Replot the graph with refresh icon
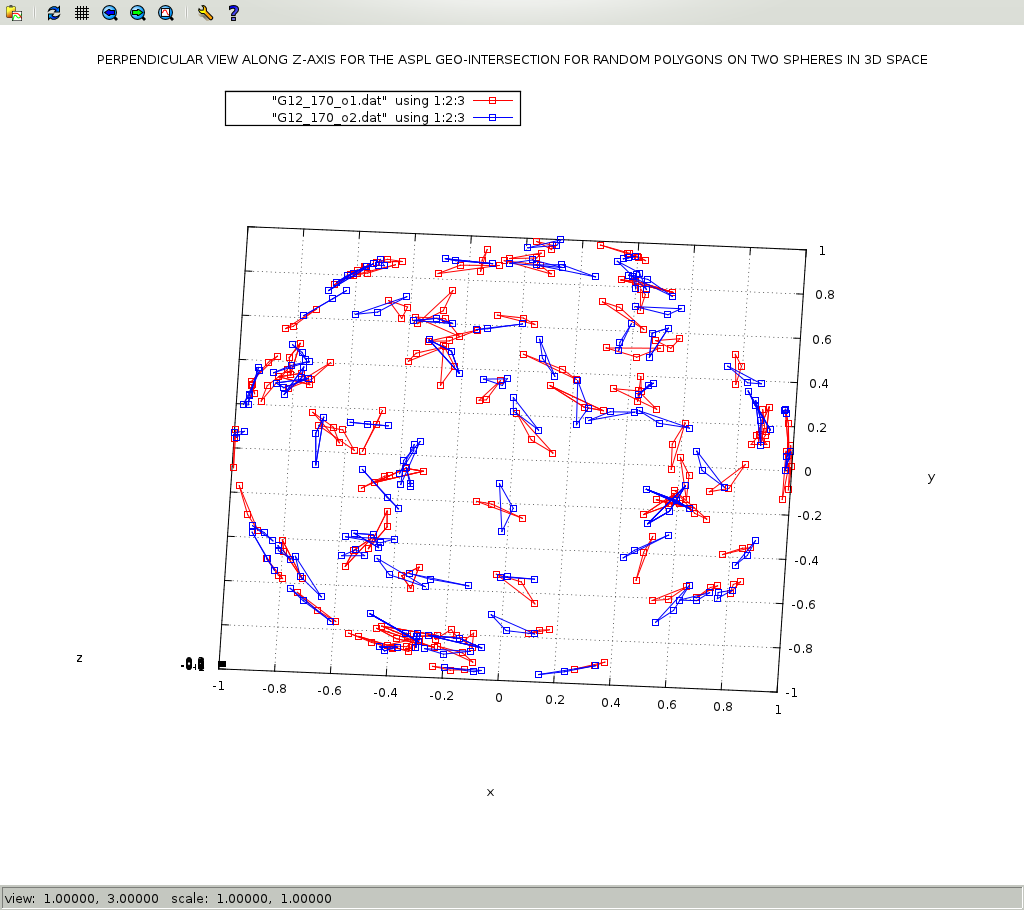The image size is (1024, 910). [x=54, y=13]
